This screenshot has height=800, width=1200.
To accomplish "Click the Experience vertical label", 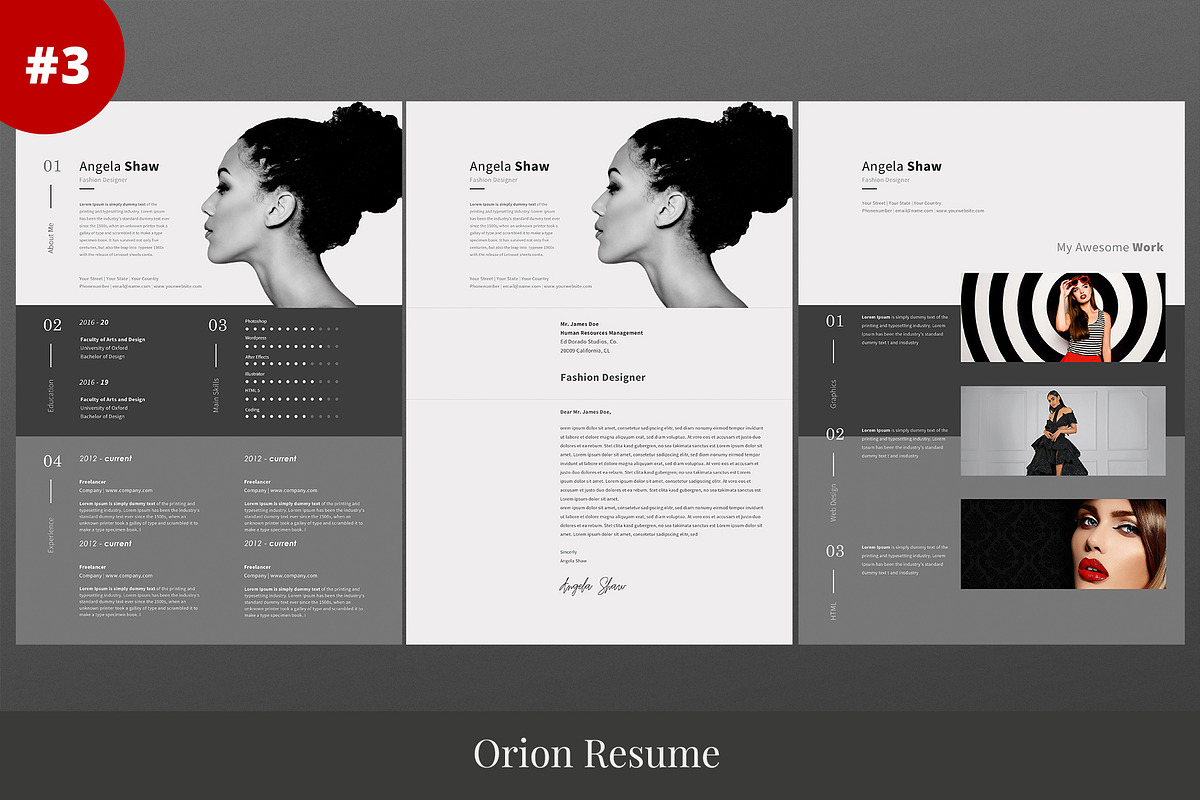I will coord(51,535).
